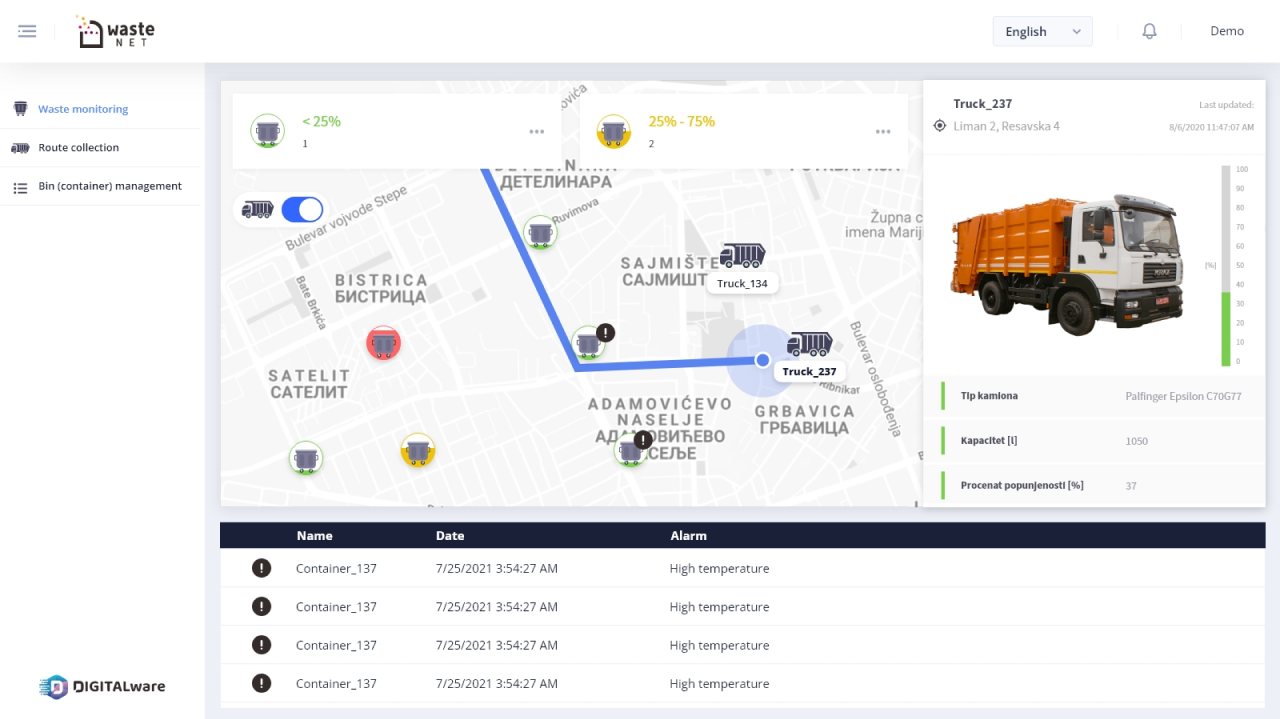
Task: Click the truck icon beside the toggle
Action: (x=258, y=209)
